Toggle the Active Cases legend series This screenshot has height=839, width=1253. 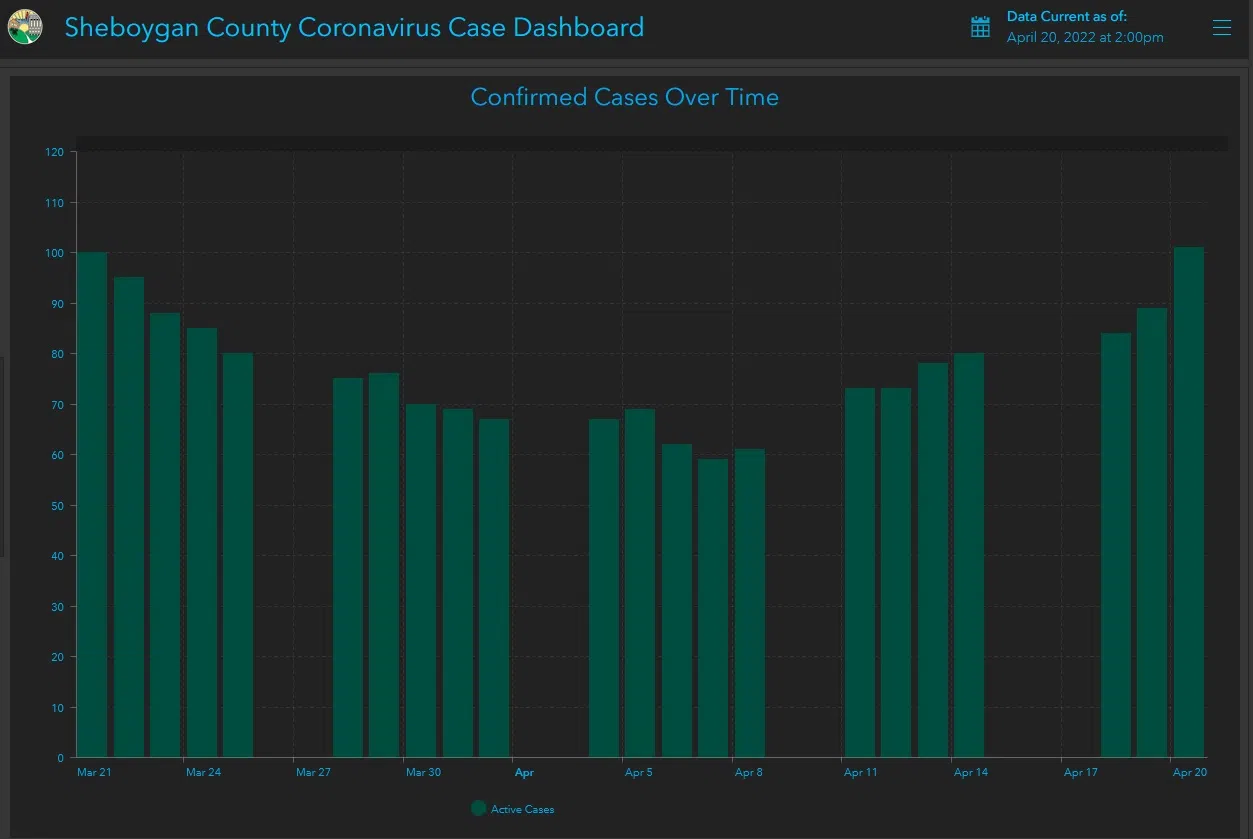point(522,809)
